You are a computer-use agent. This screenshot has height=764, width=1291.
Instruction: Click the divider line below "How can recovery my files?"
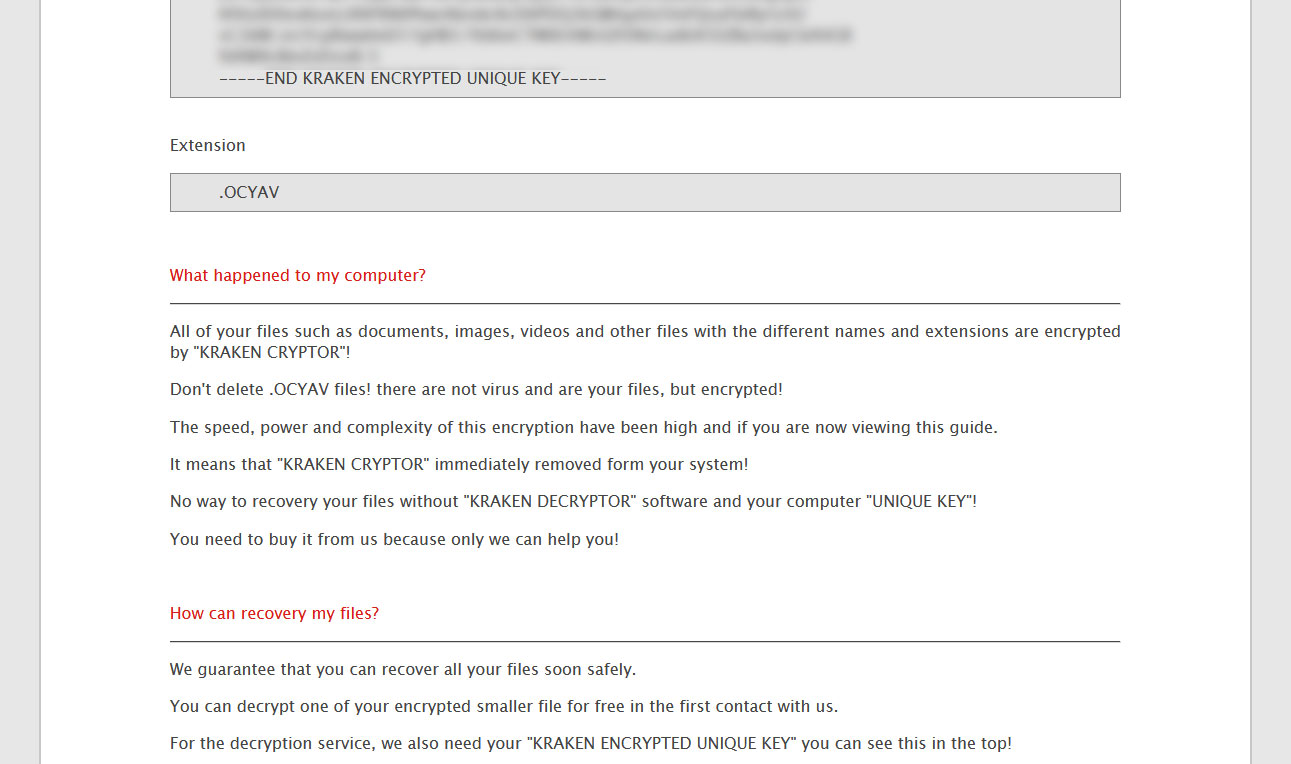click(x=645, y=641)
